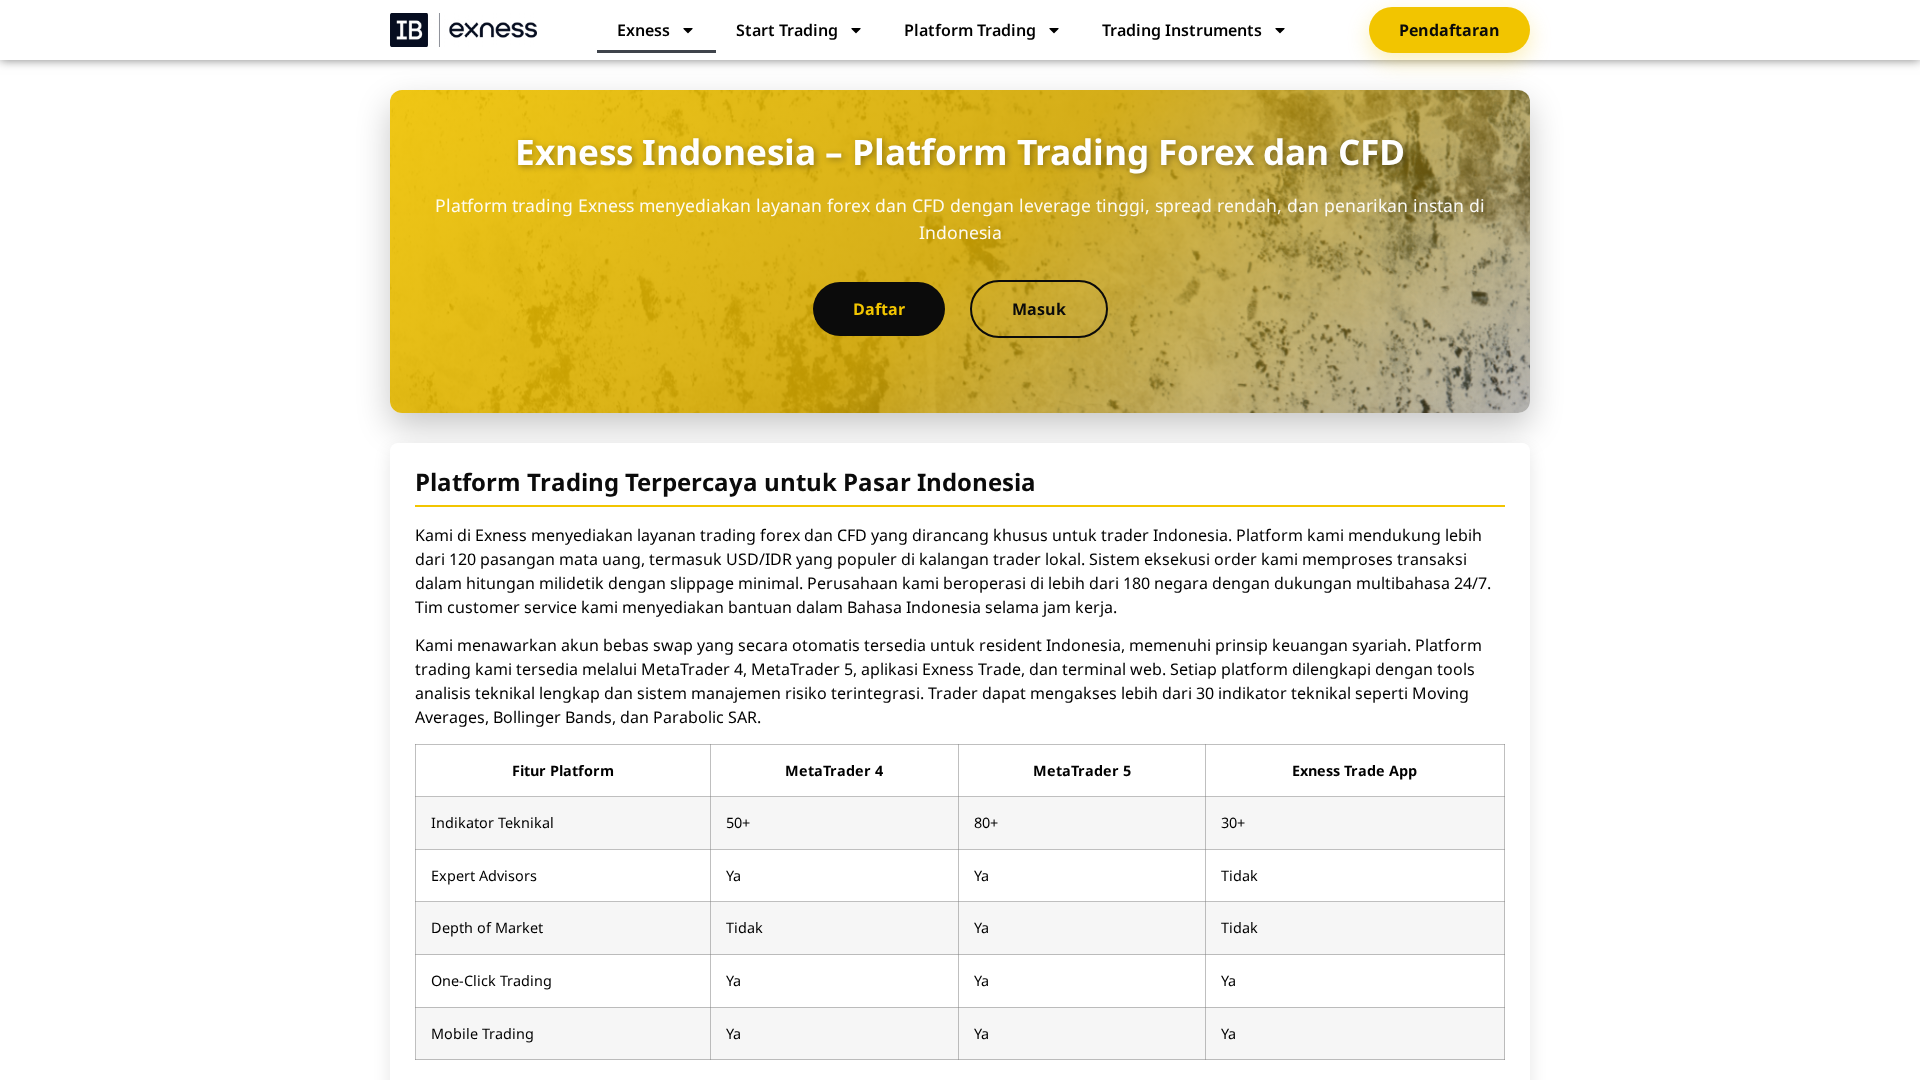Click the IB square logo icon
The height and width of the screenshot is (1080, 1920).
coord(409,30)
